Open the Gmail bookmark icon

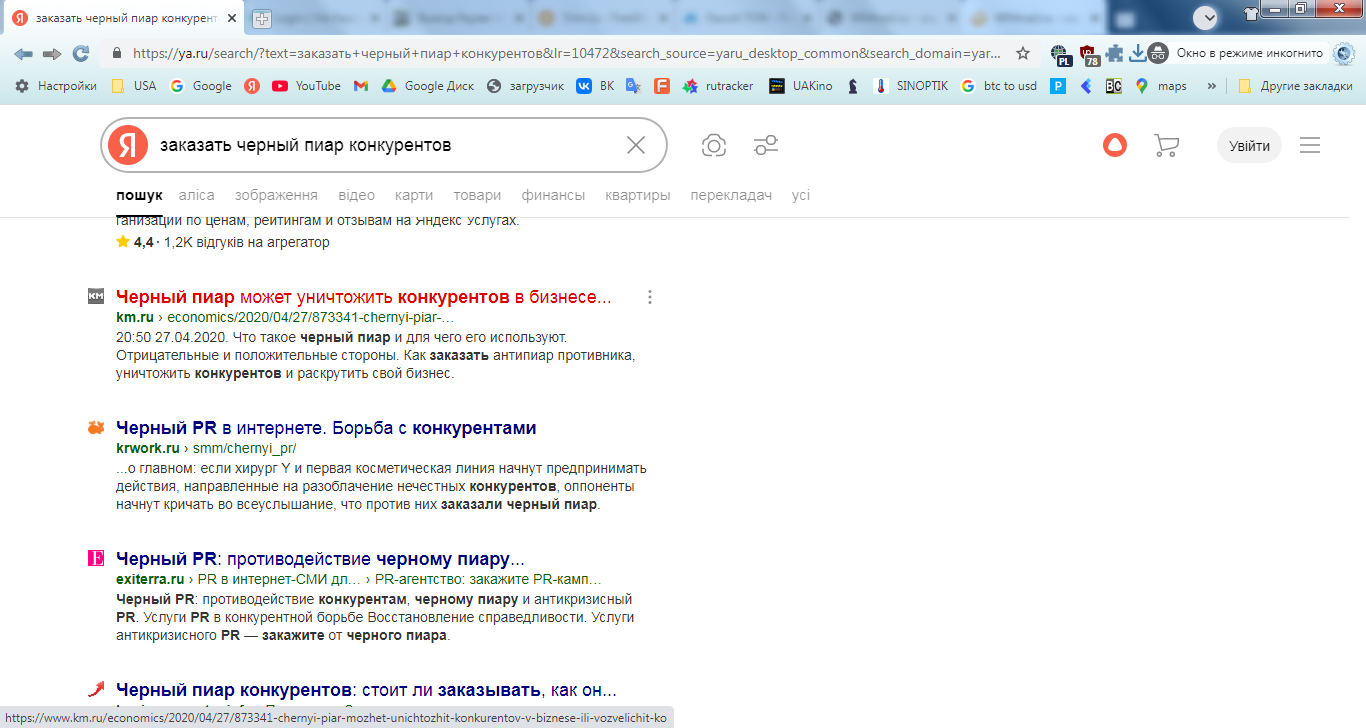[361, 86]
